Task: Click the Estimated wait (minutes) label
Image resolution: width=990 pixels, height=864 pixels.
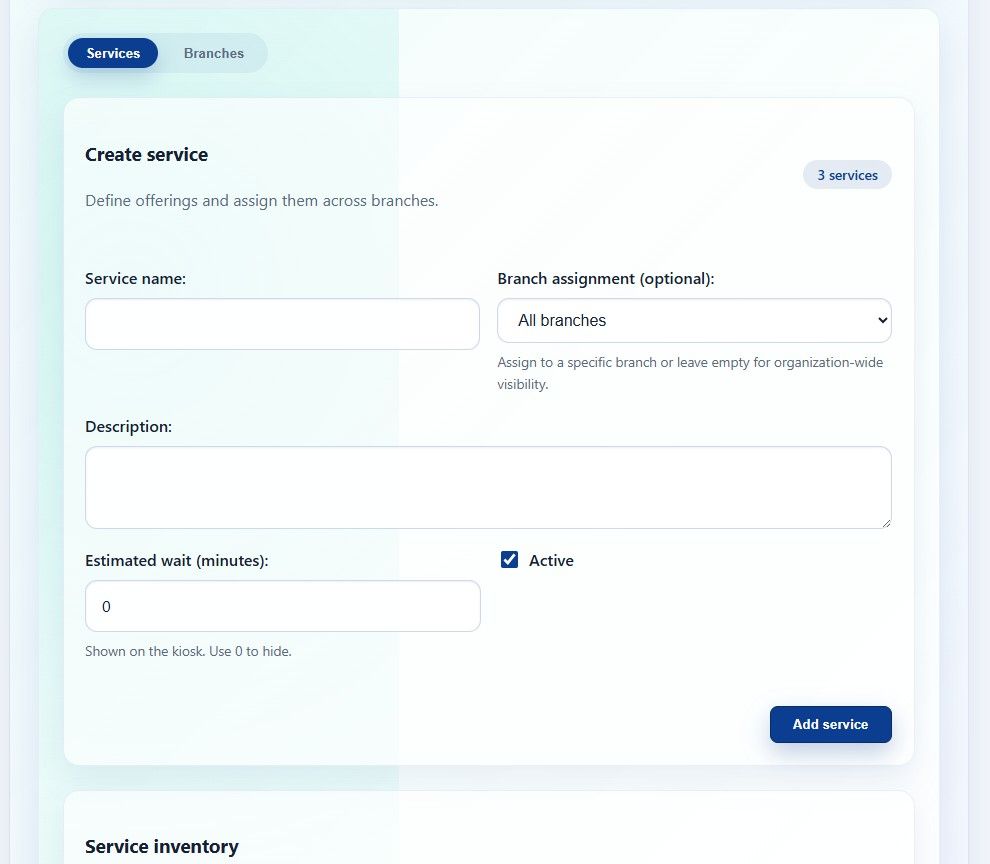Action: 177,561
